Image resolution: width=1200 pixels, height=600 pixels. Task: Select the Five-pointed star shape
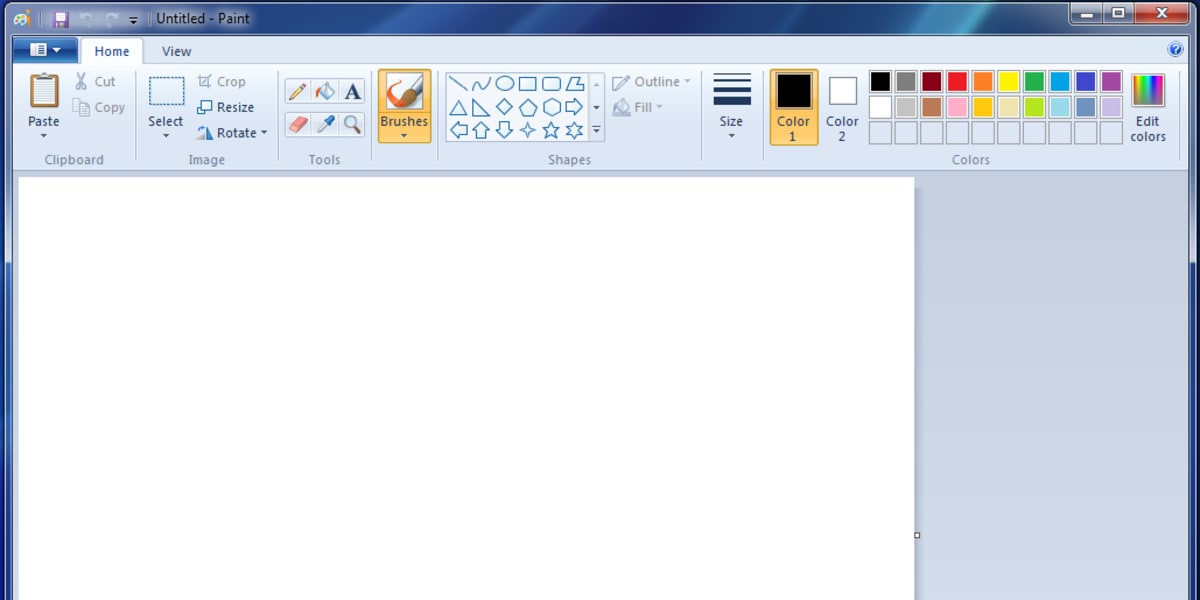[x=551, y=130]
